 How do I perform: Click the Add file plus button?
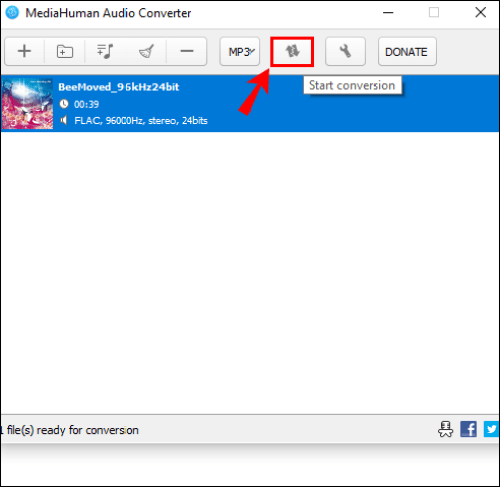click(24, 52)
